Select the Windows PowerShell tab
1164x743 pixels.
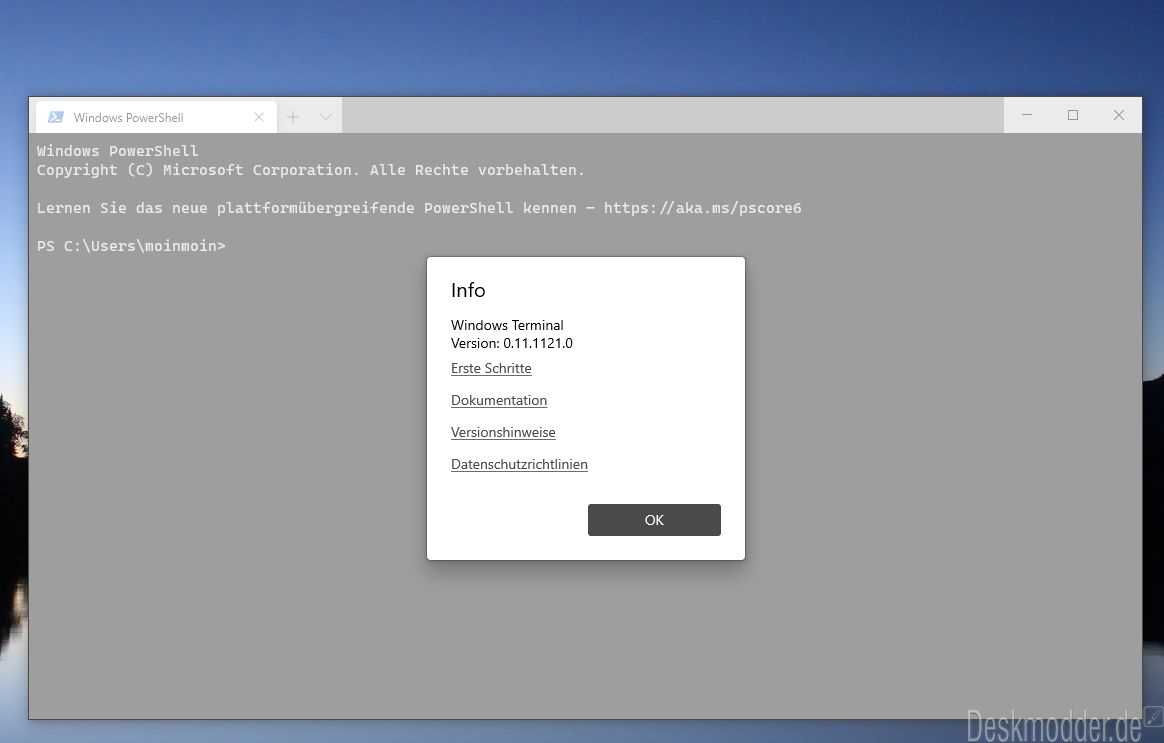[156, 117]
